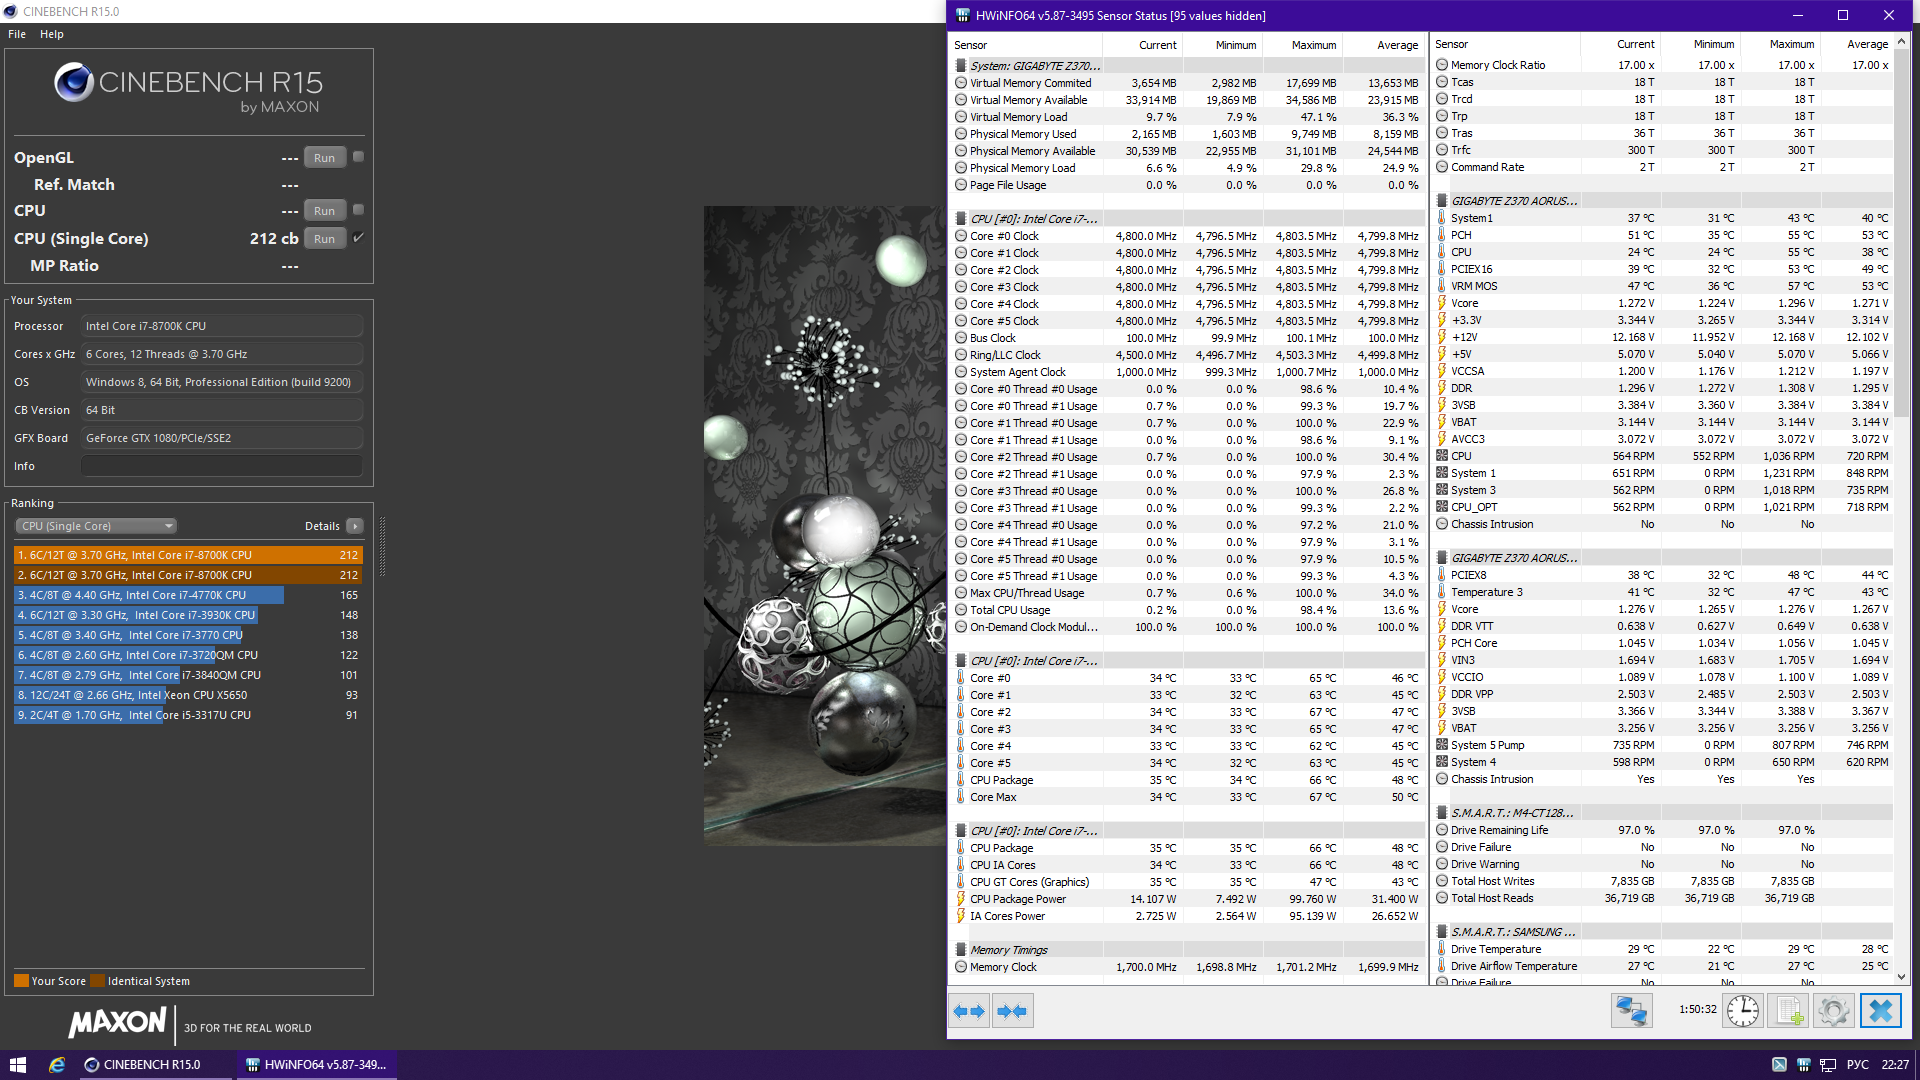Enable the CPU test checkbox

tap(358, 210)
